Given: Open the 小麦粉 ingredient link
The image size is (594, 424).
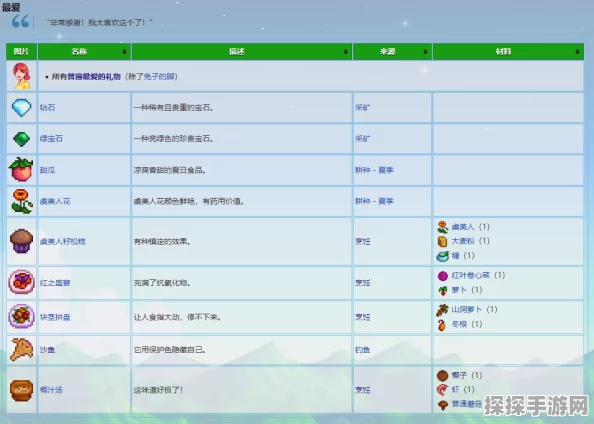Looking at the screenshot, I should [x=463, y=241].
